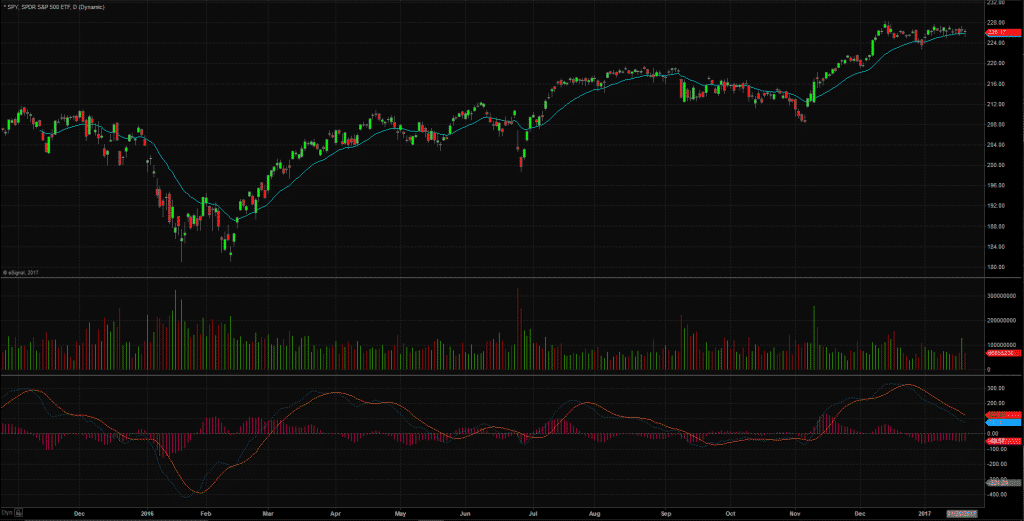Click the 200.00 level on price scale
The width and height of the screenshot is (1024, 521).
pos(996,165)
